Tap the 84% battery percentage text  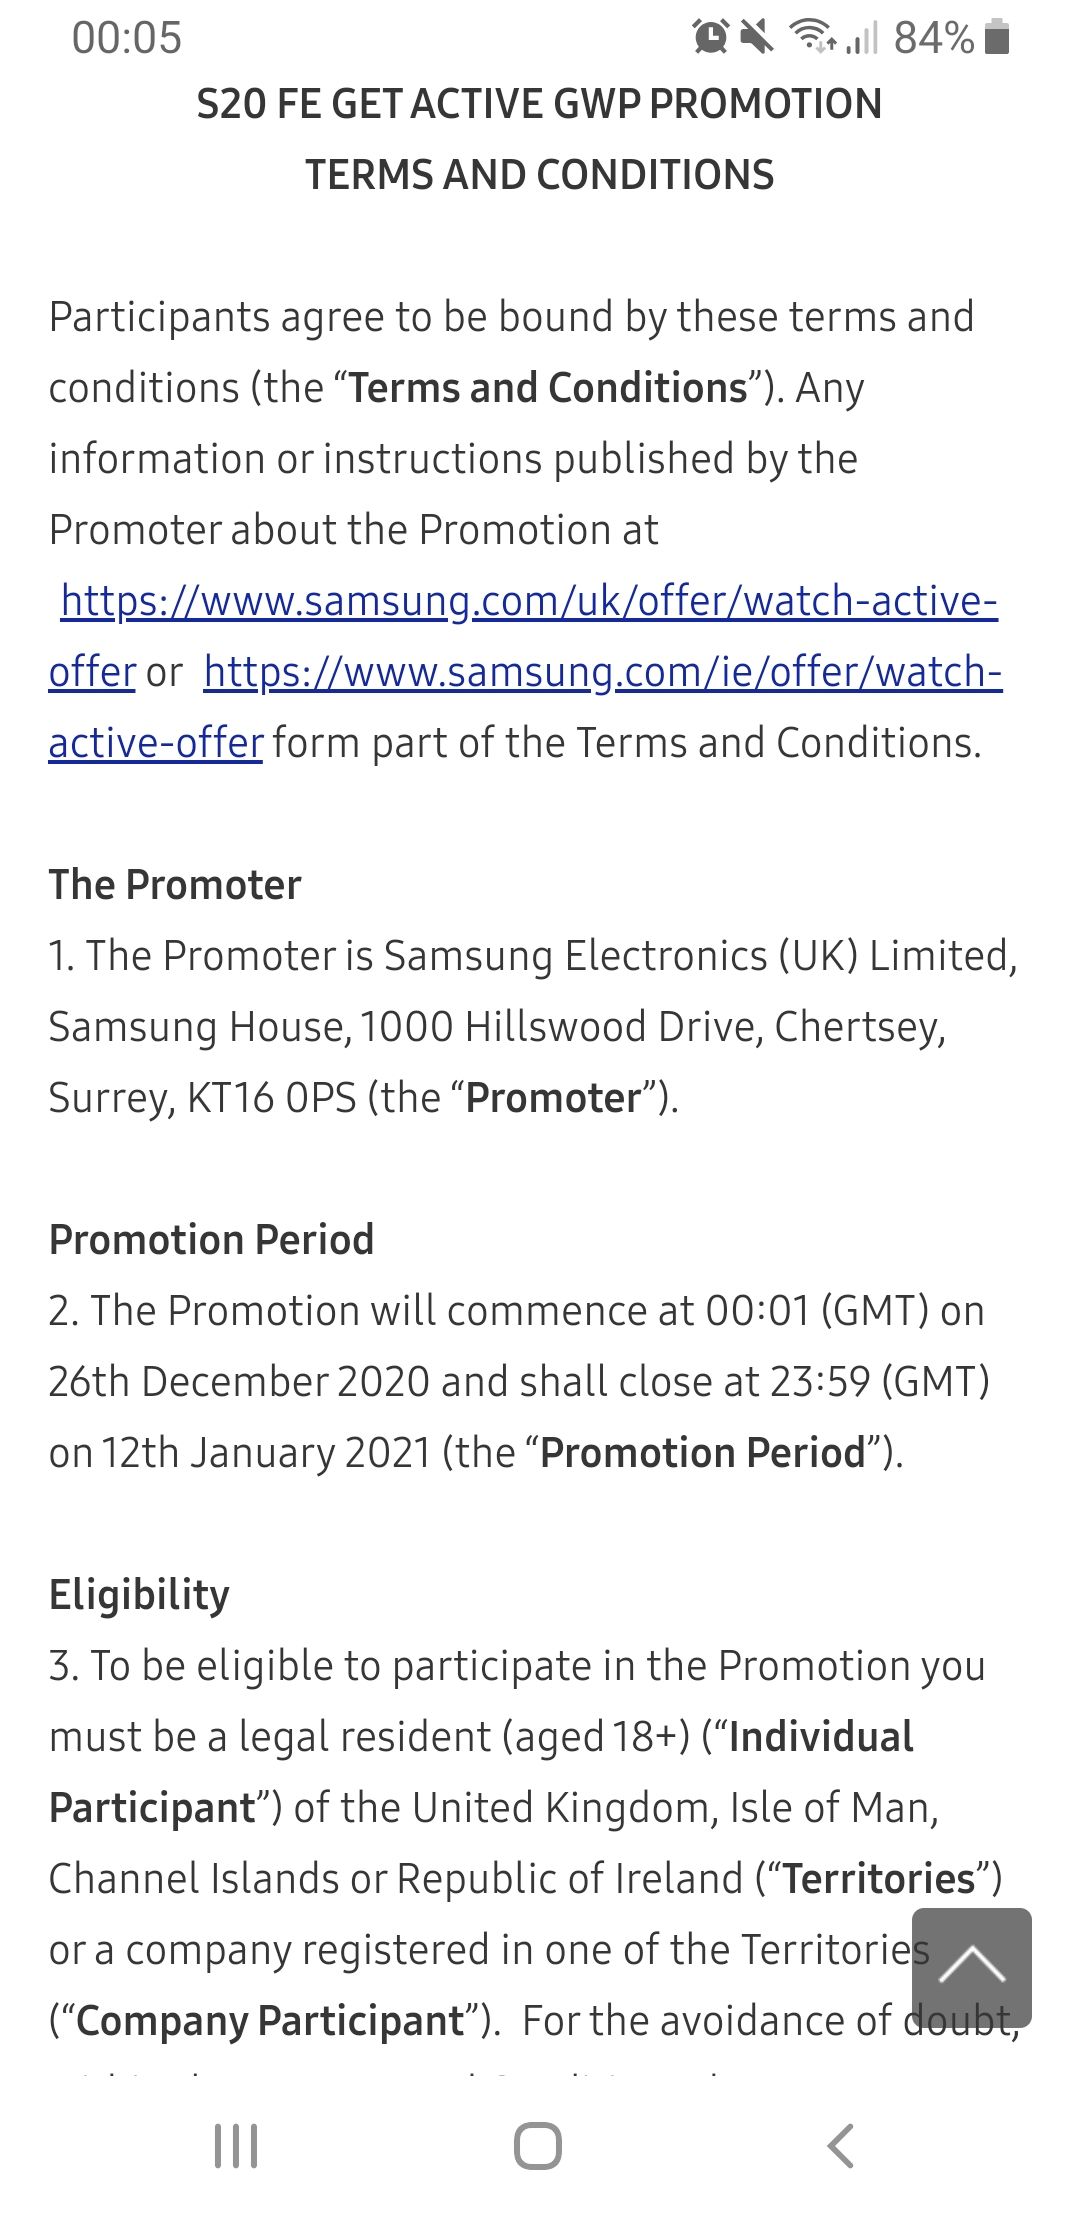pos(934,38)
